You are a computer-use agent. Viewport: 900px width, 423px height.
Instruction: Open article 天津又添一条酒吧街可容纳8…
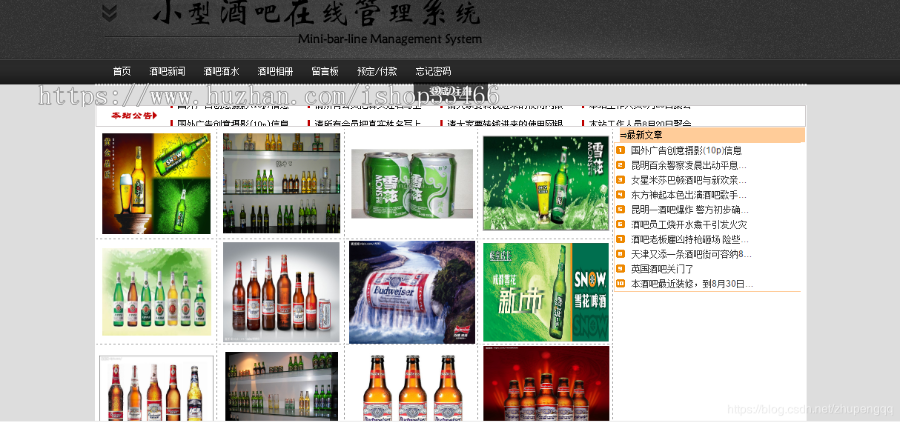pyautogui.click(x=691, y=254)
